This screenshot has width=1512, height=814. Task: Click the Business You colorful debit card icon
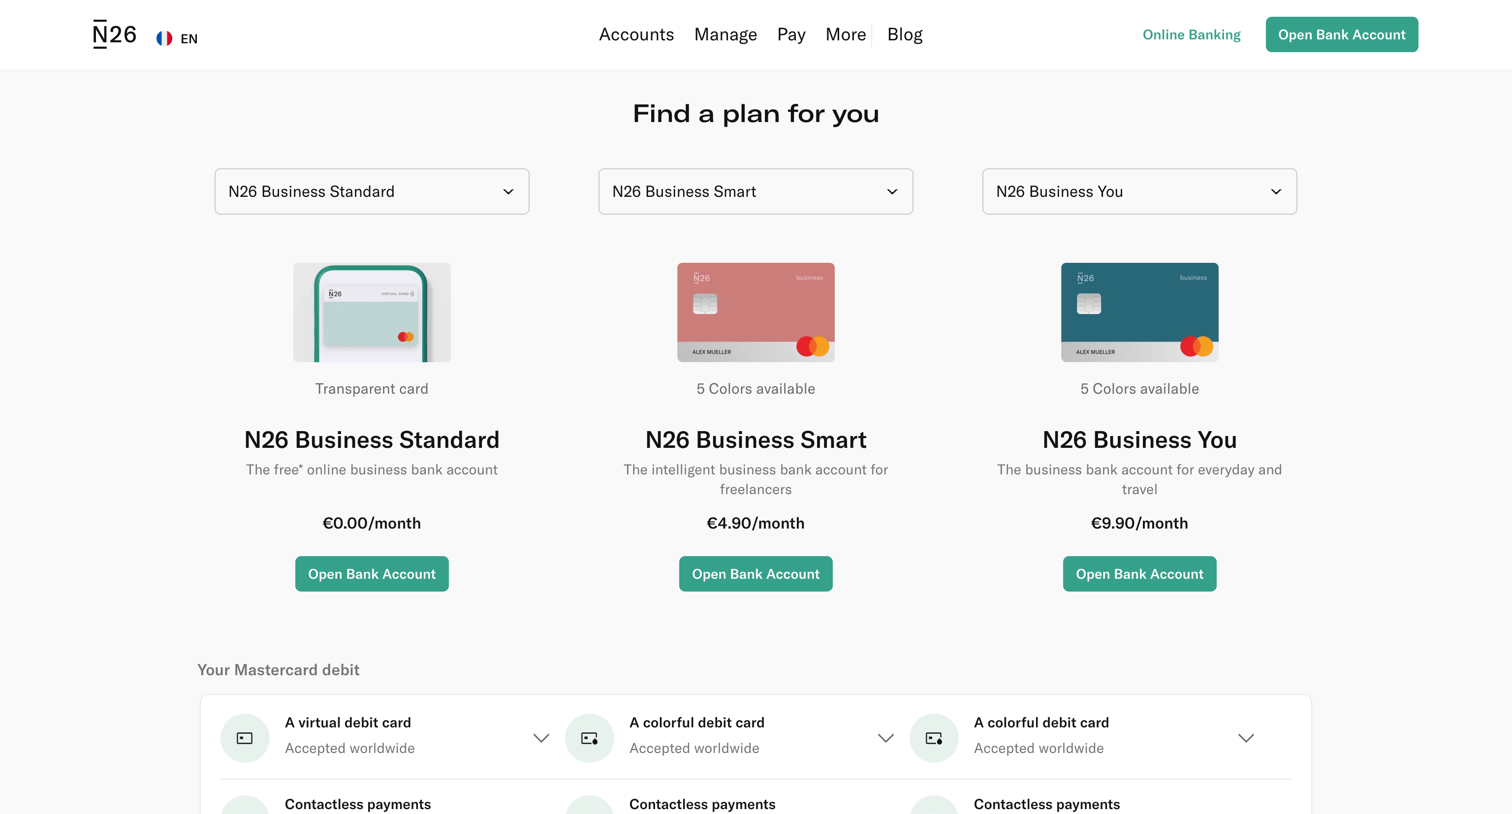934,738
